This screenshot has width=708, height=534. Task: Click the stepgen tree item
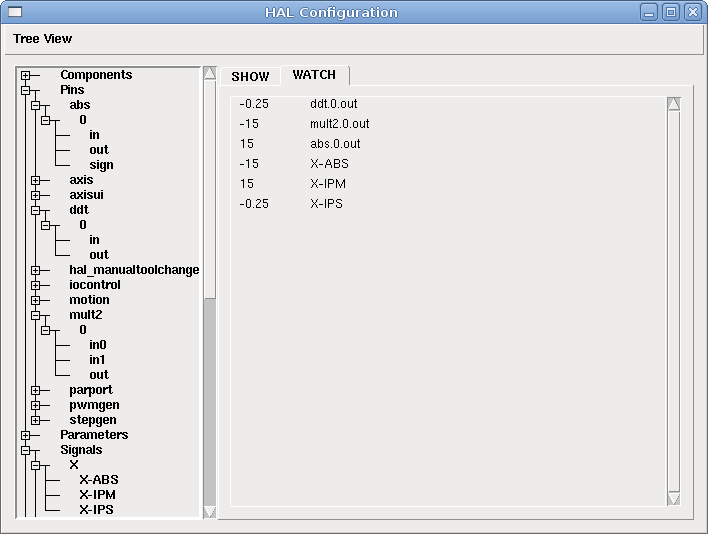[x=93, y=420]
